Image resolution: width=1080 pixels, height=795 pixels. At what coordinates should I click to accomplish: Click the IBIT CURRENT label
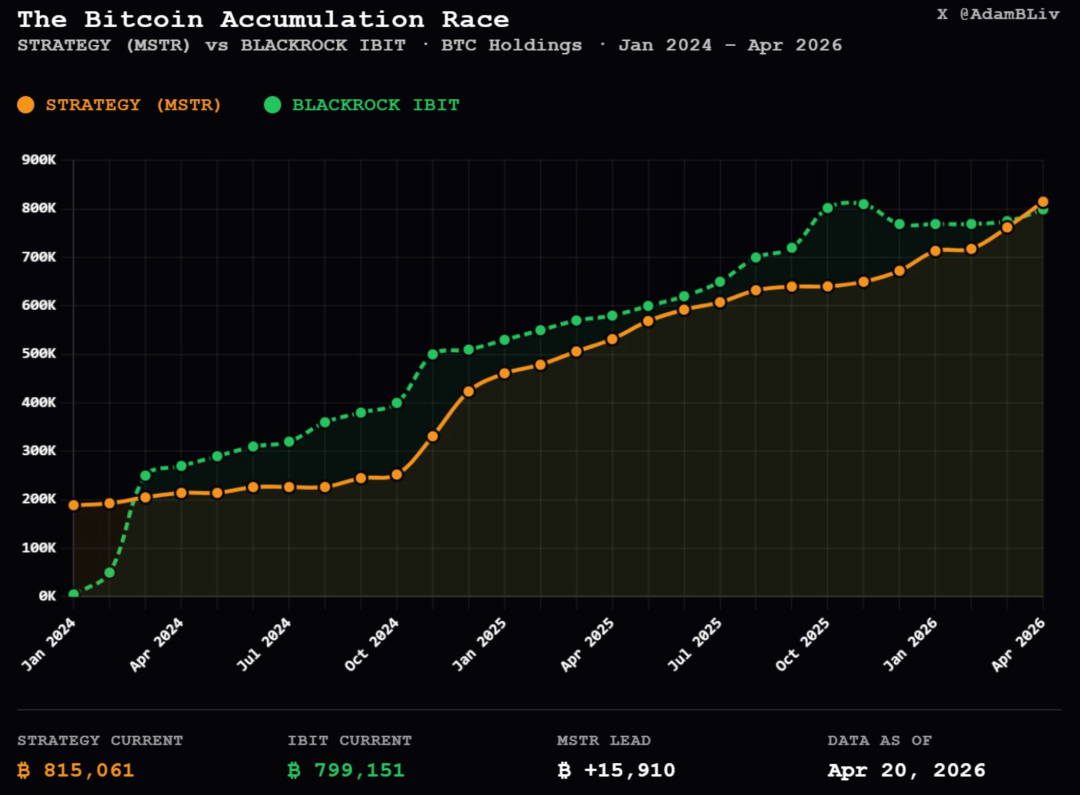click(x=350, y=741)
